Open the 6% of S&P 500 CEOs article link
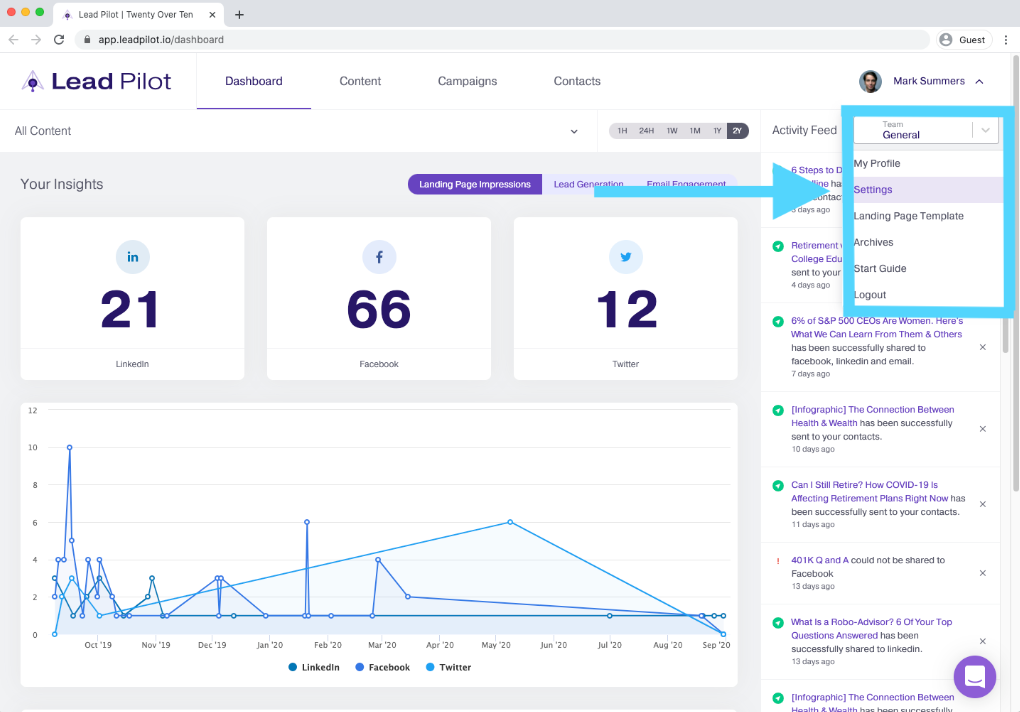Screen dimensions: 1020x712 point(876,328)
